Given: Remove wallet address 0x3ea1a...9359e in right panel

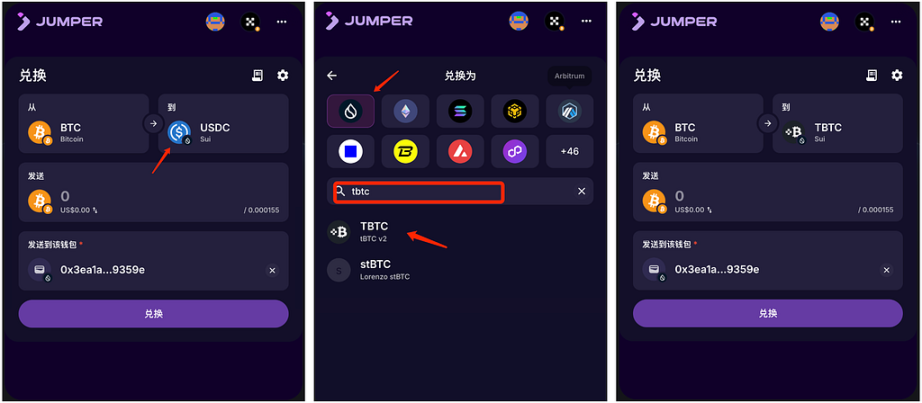Looking at the screenshot, I should (886, 270).
